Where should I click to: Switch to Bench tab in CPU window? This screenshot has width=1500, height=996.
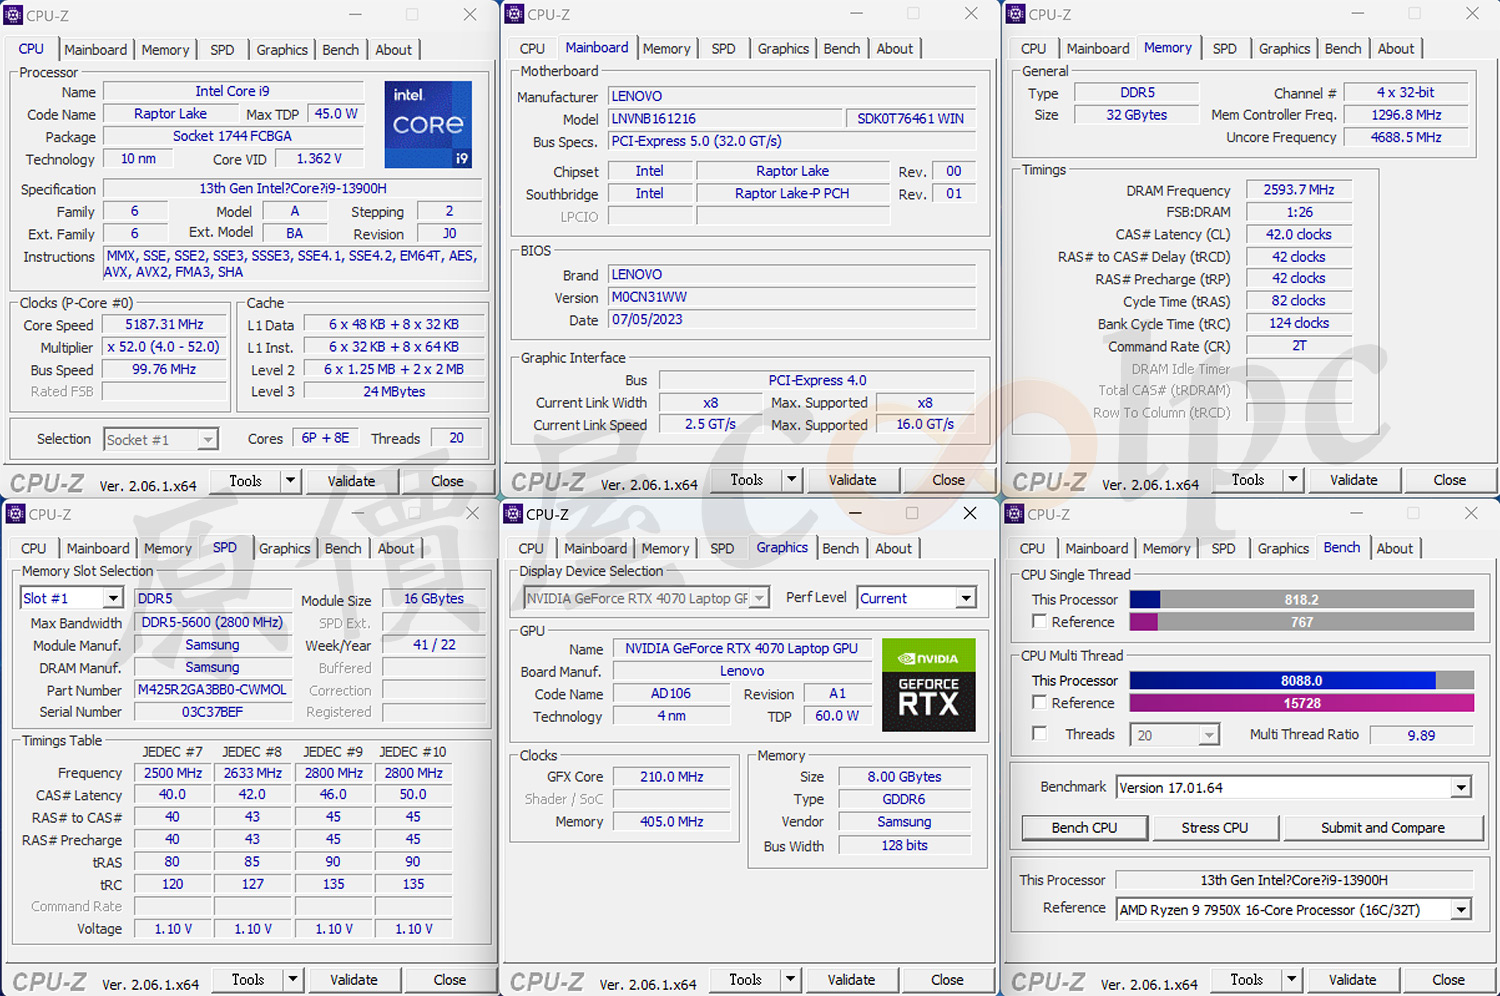pos(340,50)
